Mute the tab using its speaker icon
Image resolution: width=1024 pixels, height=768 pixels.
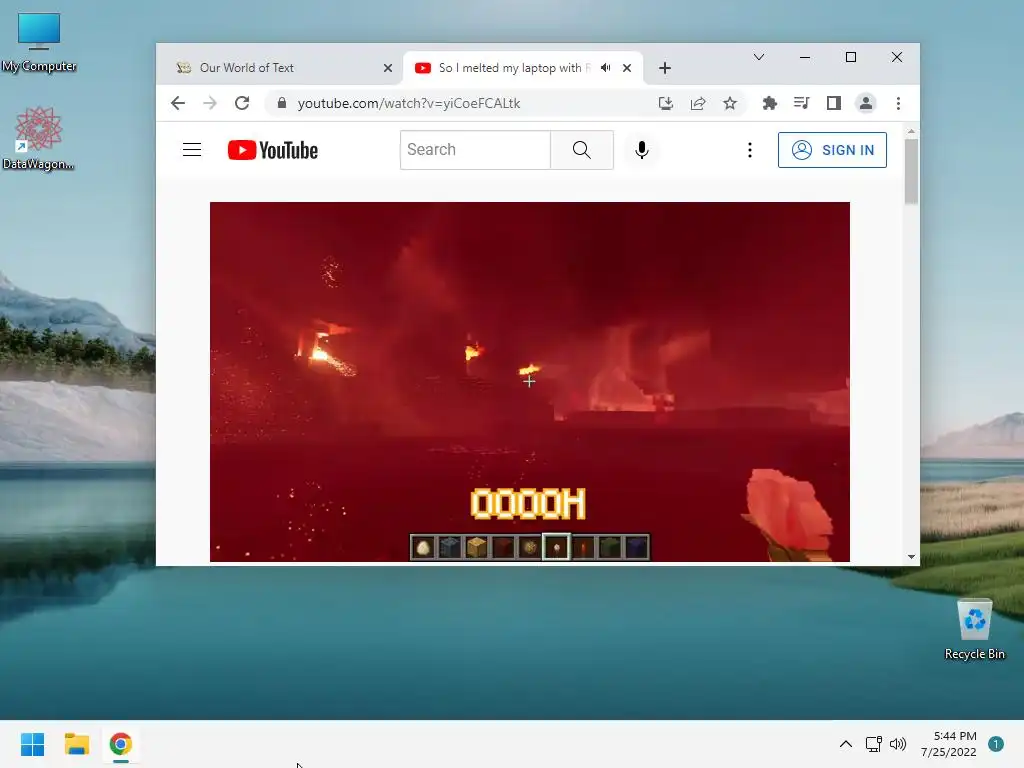[605, 68]
